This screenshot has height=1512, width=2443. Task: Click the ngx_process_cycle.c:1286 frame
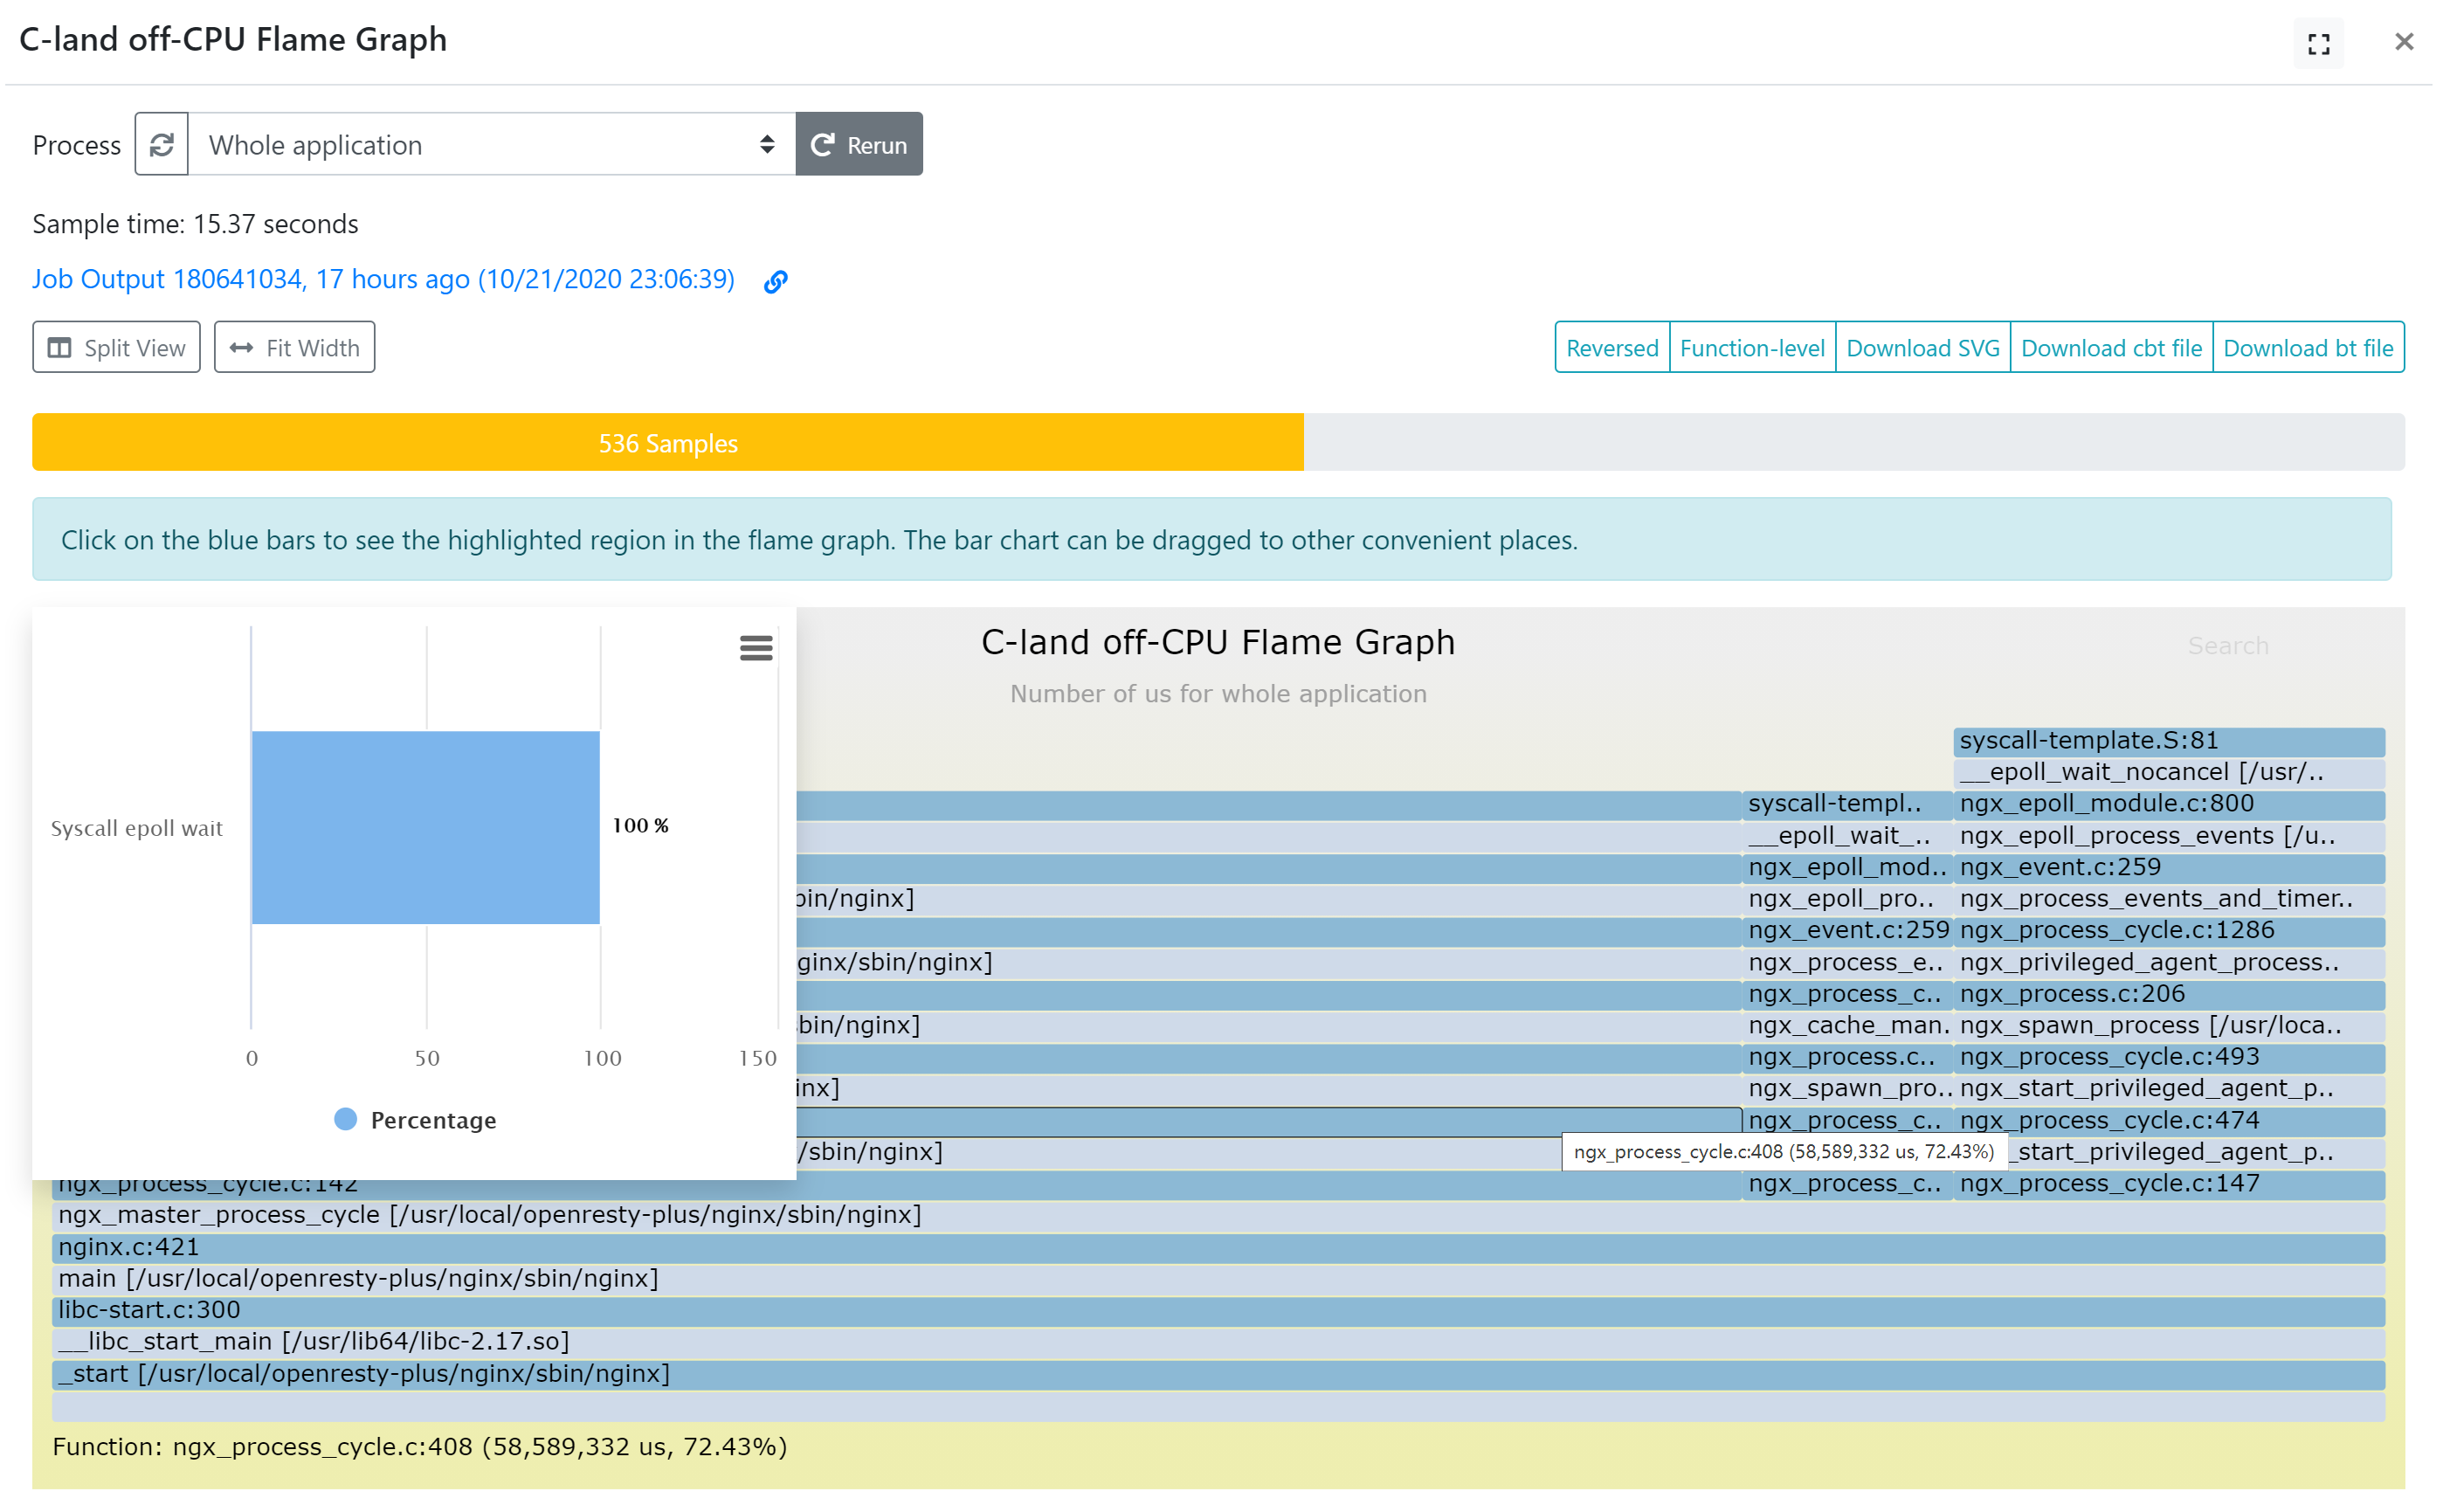pos(2168,930)
